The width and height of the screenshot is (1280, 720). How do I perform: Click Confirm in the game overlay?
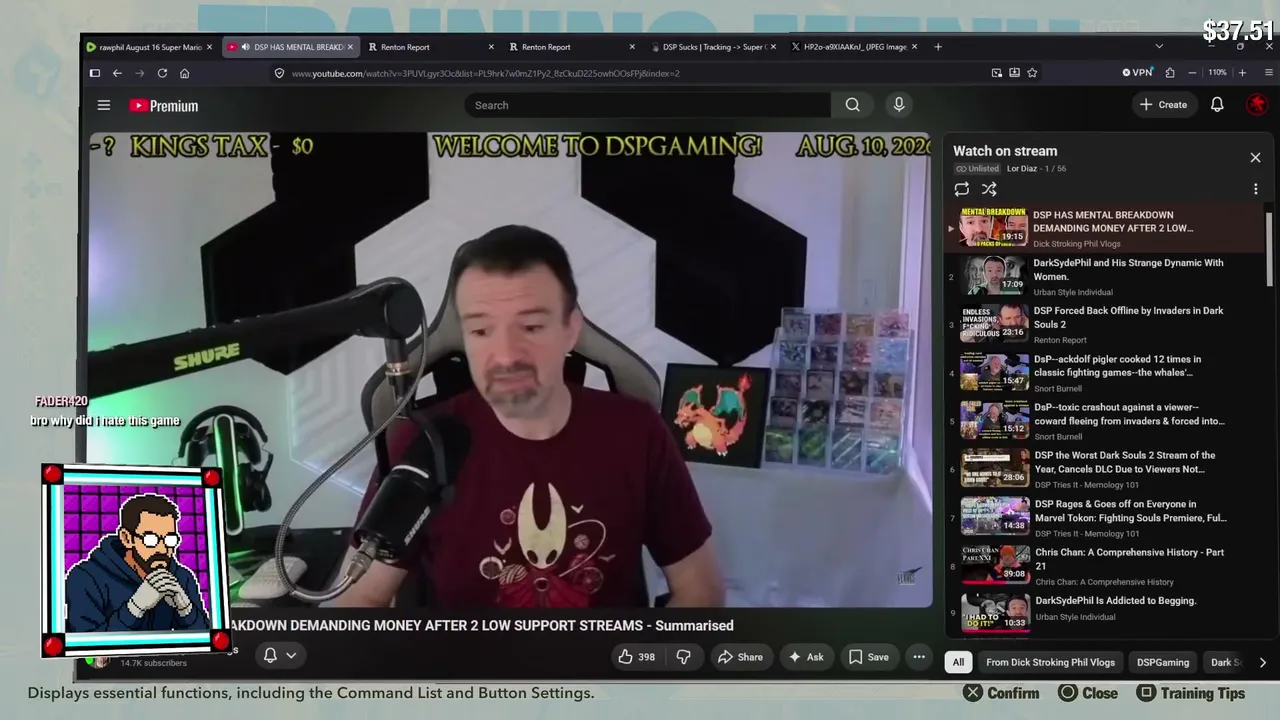coord(1001,693)
